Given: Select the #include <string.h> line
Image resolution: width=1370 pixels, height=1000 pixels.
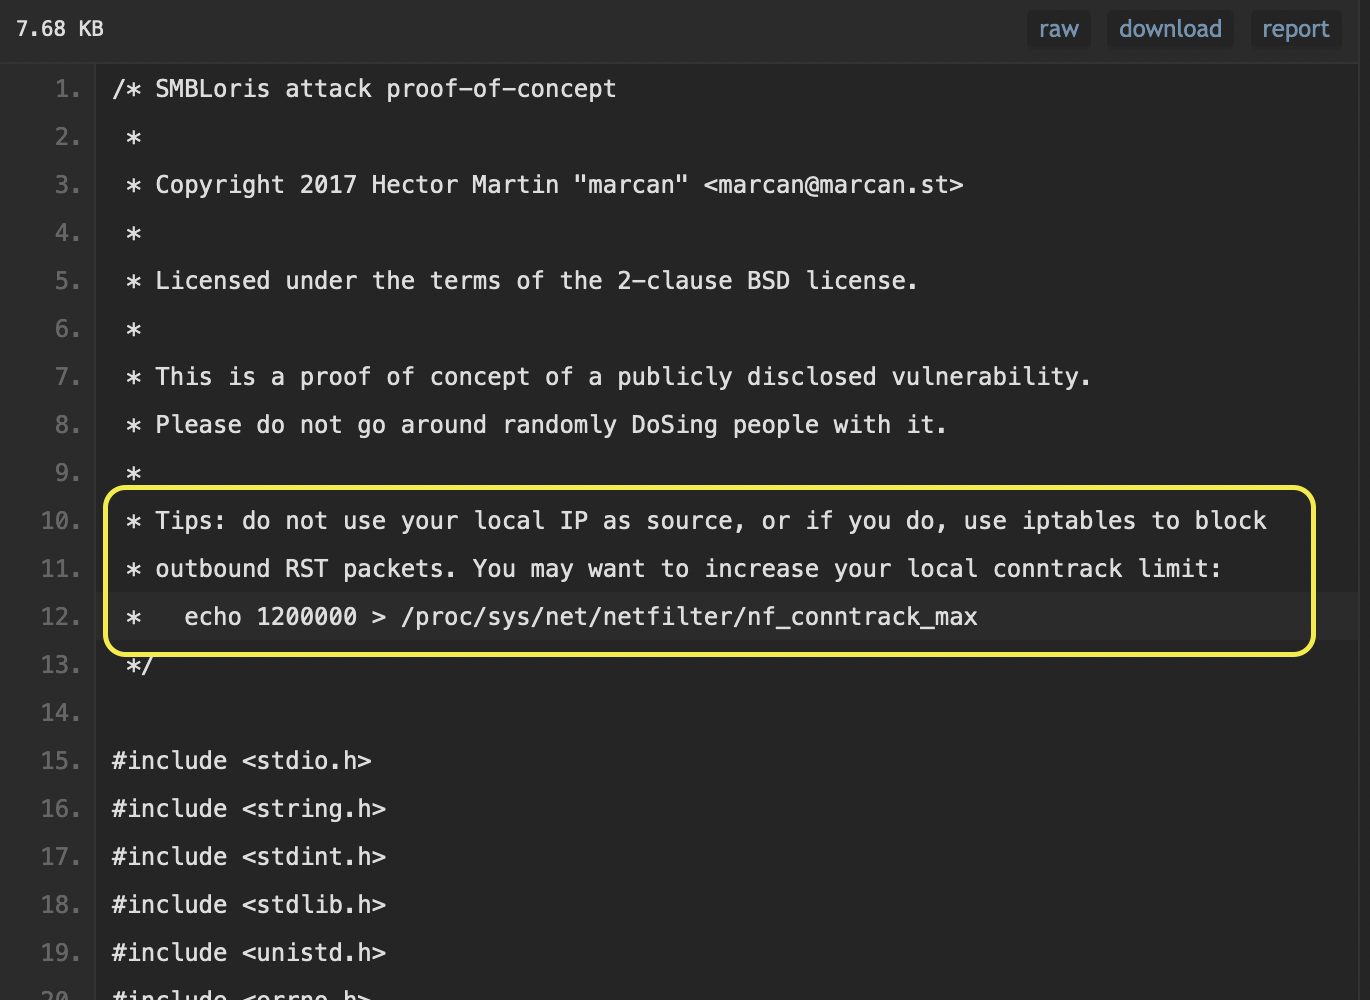Looking at the screenshot, I should tap(249, 809).
